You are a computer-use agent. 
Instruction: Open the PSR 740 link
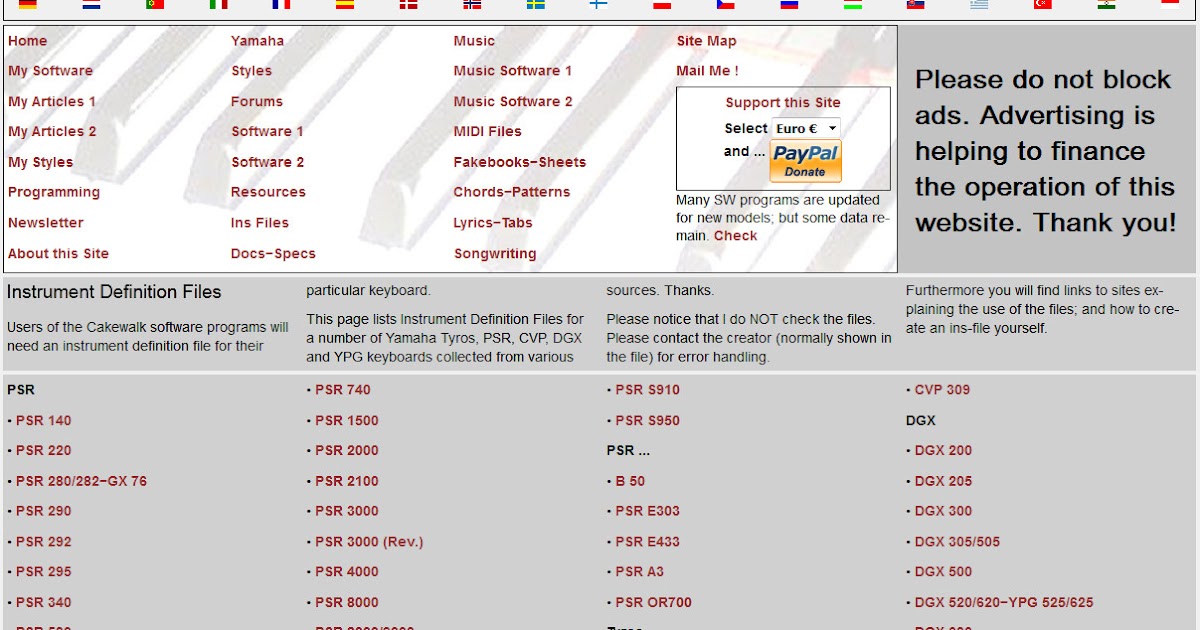pos(343,390)
